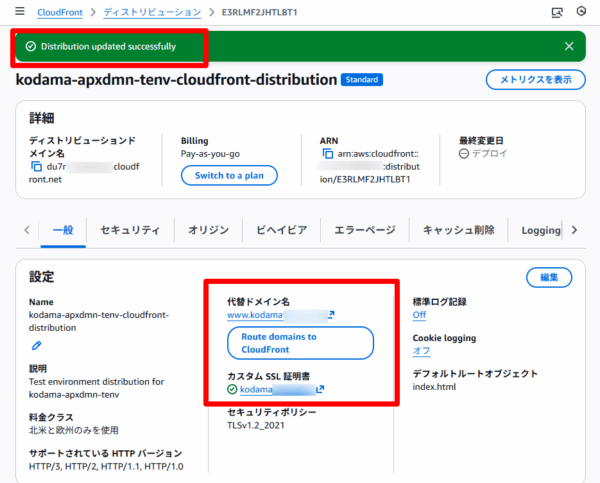
Task: Select the キャッシュ削除 tab
Action: click(458, 230)
